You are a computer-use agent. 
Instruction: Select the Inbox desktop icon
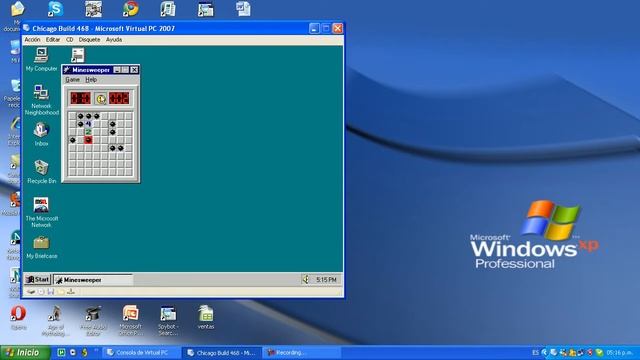tap(41, 134)
